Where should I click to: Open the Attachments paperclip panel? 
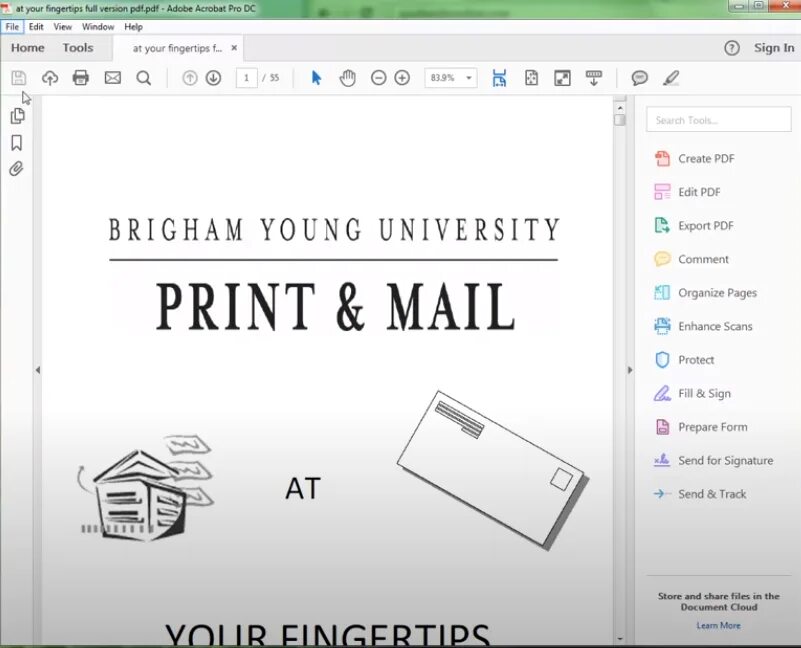[16, 169]
